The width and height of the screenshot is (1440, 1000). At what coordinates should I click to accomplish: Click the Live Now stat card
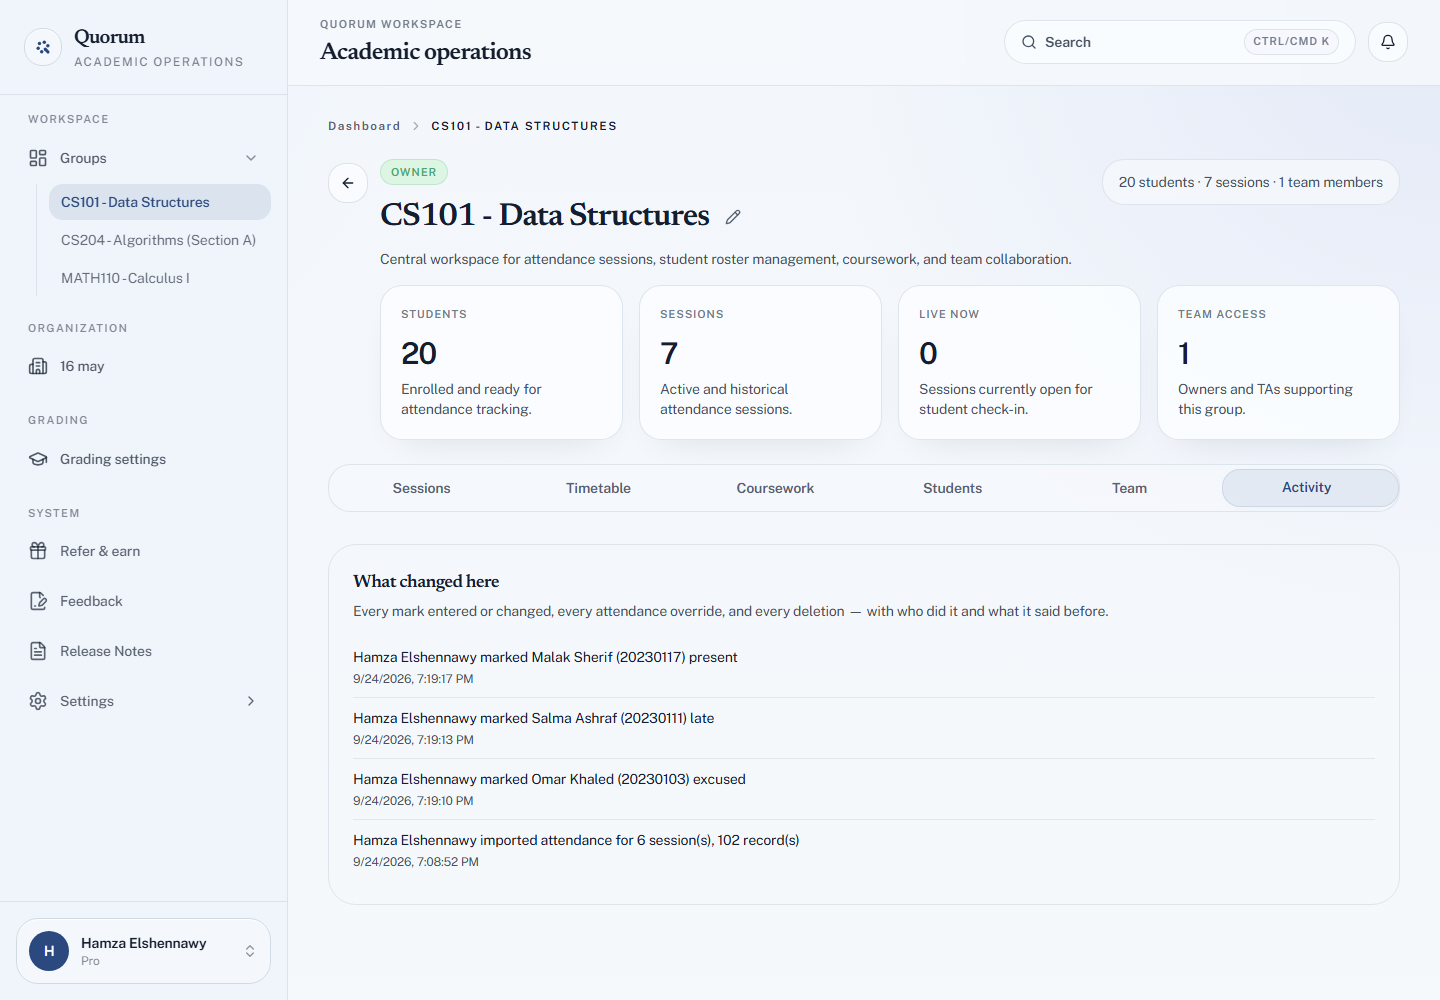[x=1019, y=362]
